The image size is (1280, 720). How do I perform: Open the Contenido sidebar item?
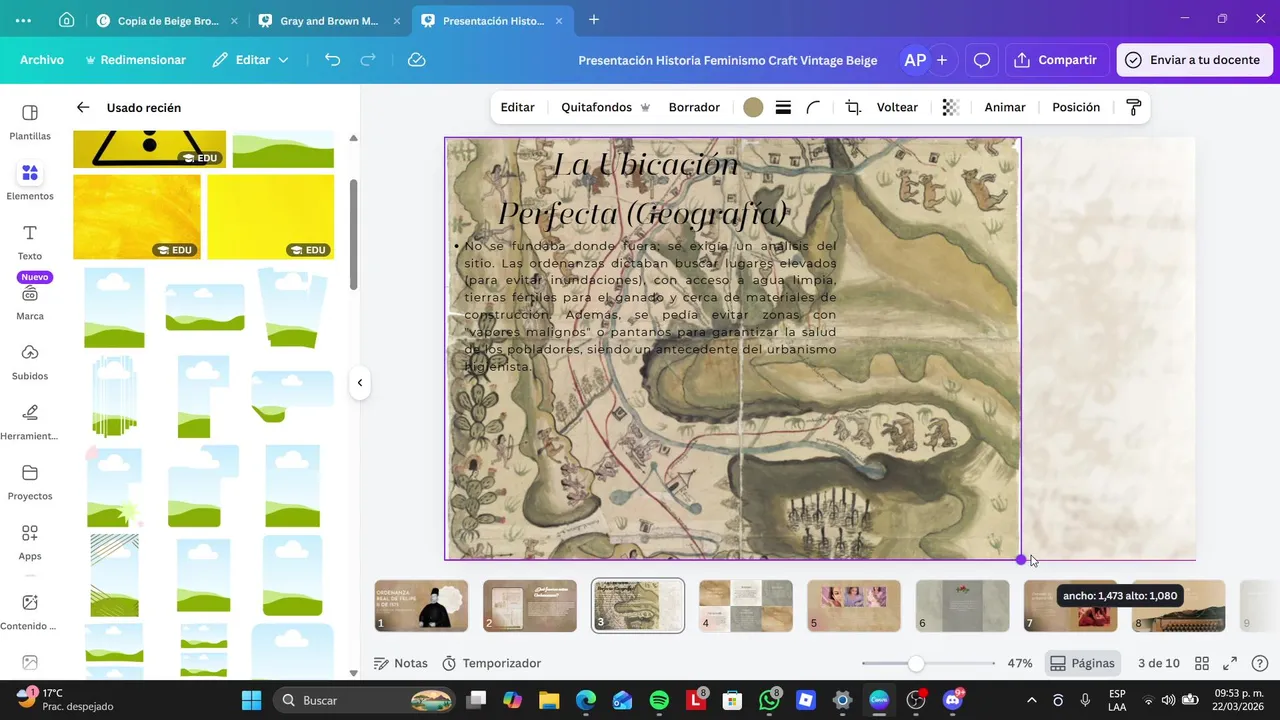[x=30, y=612]
